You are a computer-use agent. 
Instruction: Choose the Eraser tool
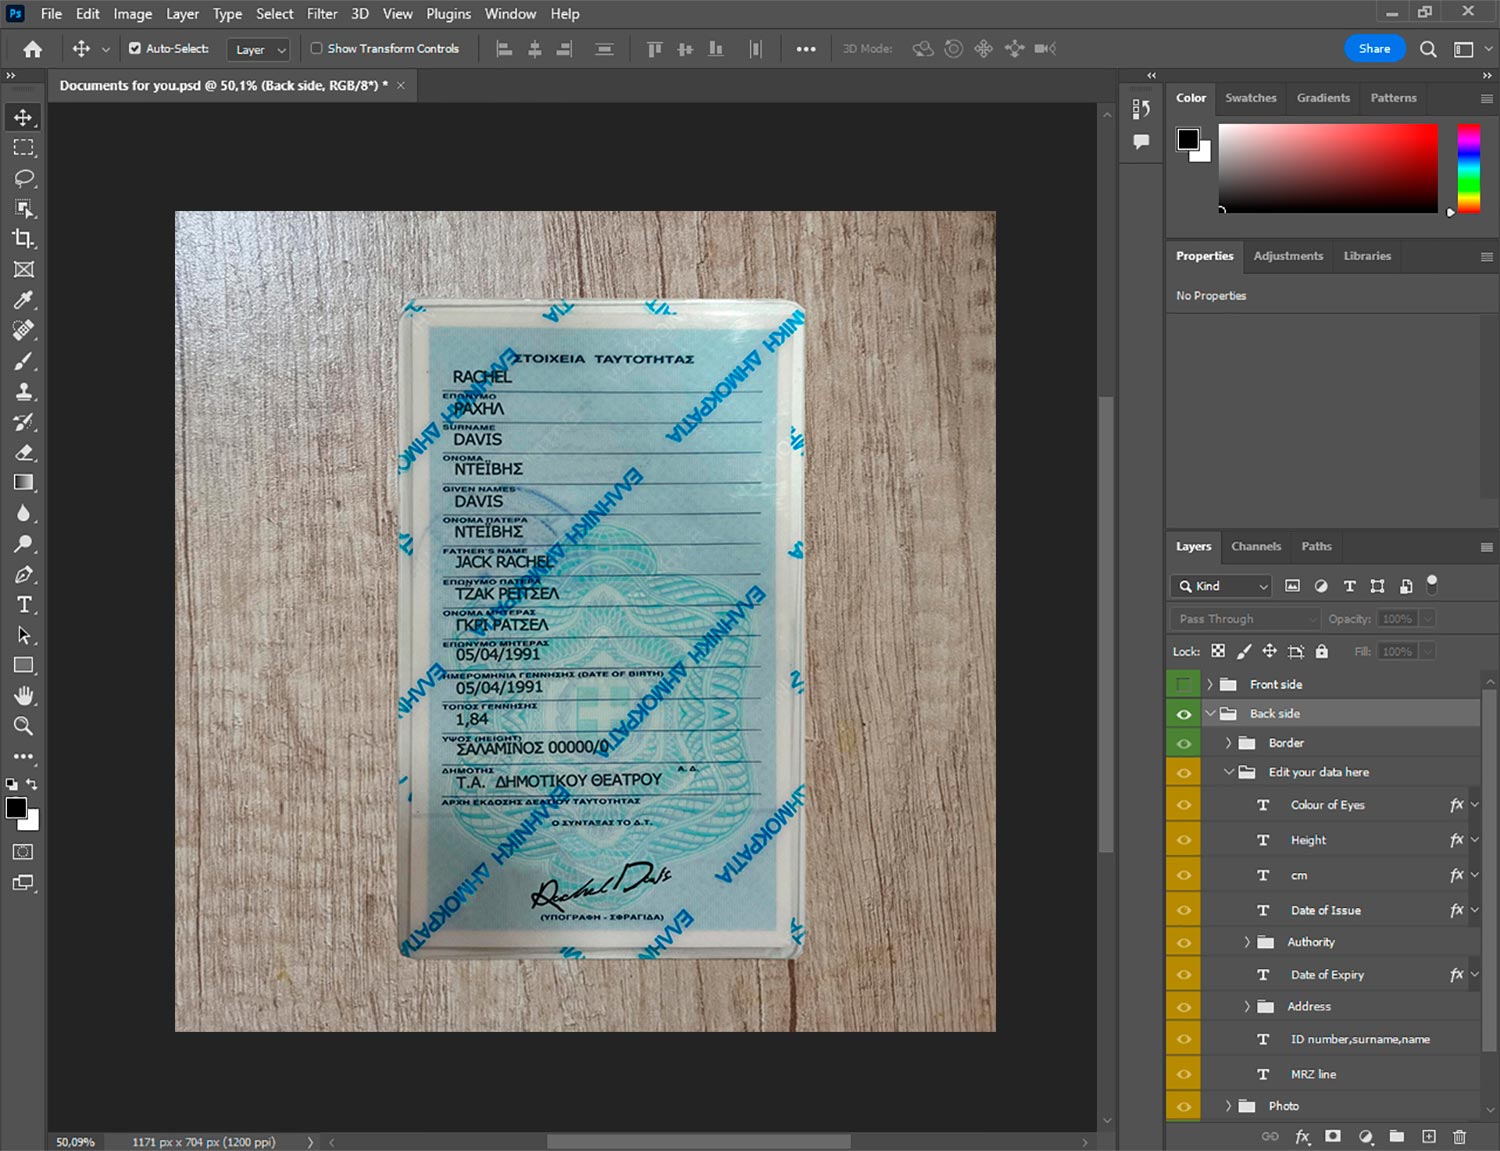click(x=23, y=453)
